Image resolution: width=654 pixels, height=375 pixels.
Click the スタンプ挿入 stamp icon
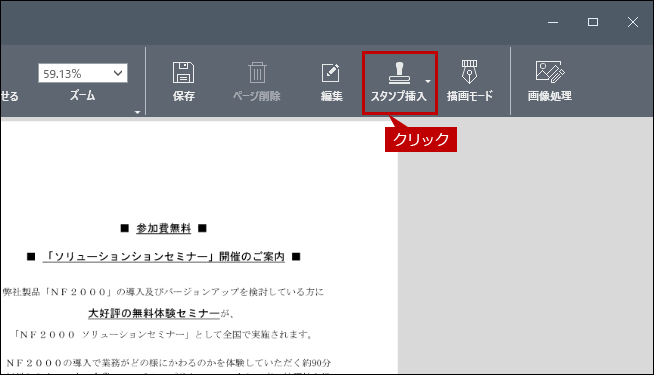[399, 73]
